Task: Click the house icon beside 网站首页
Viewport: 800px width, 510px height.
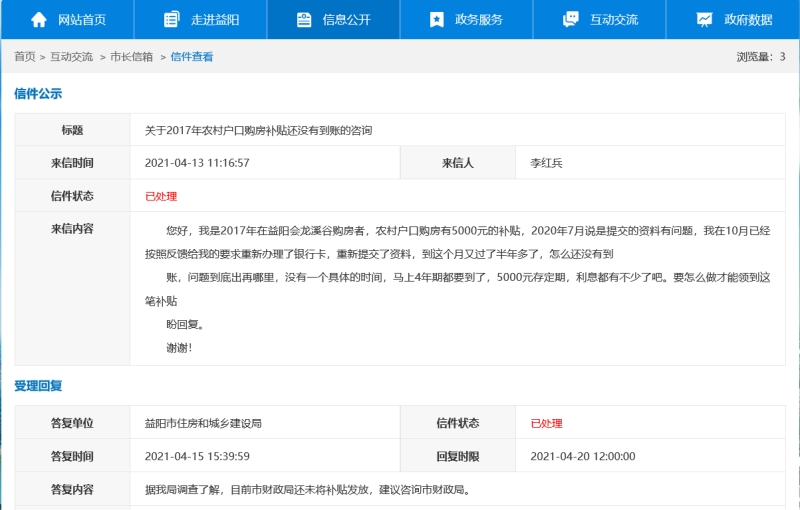Action: point(39,19)
